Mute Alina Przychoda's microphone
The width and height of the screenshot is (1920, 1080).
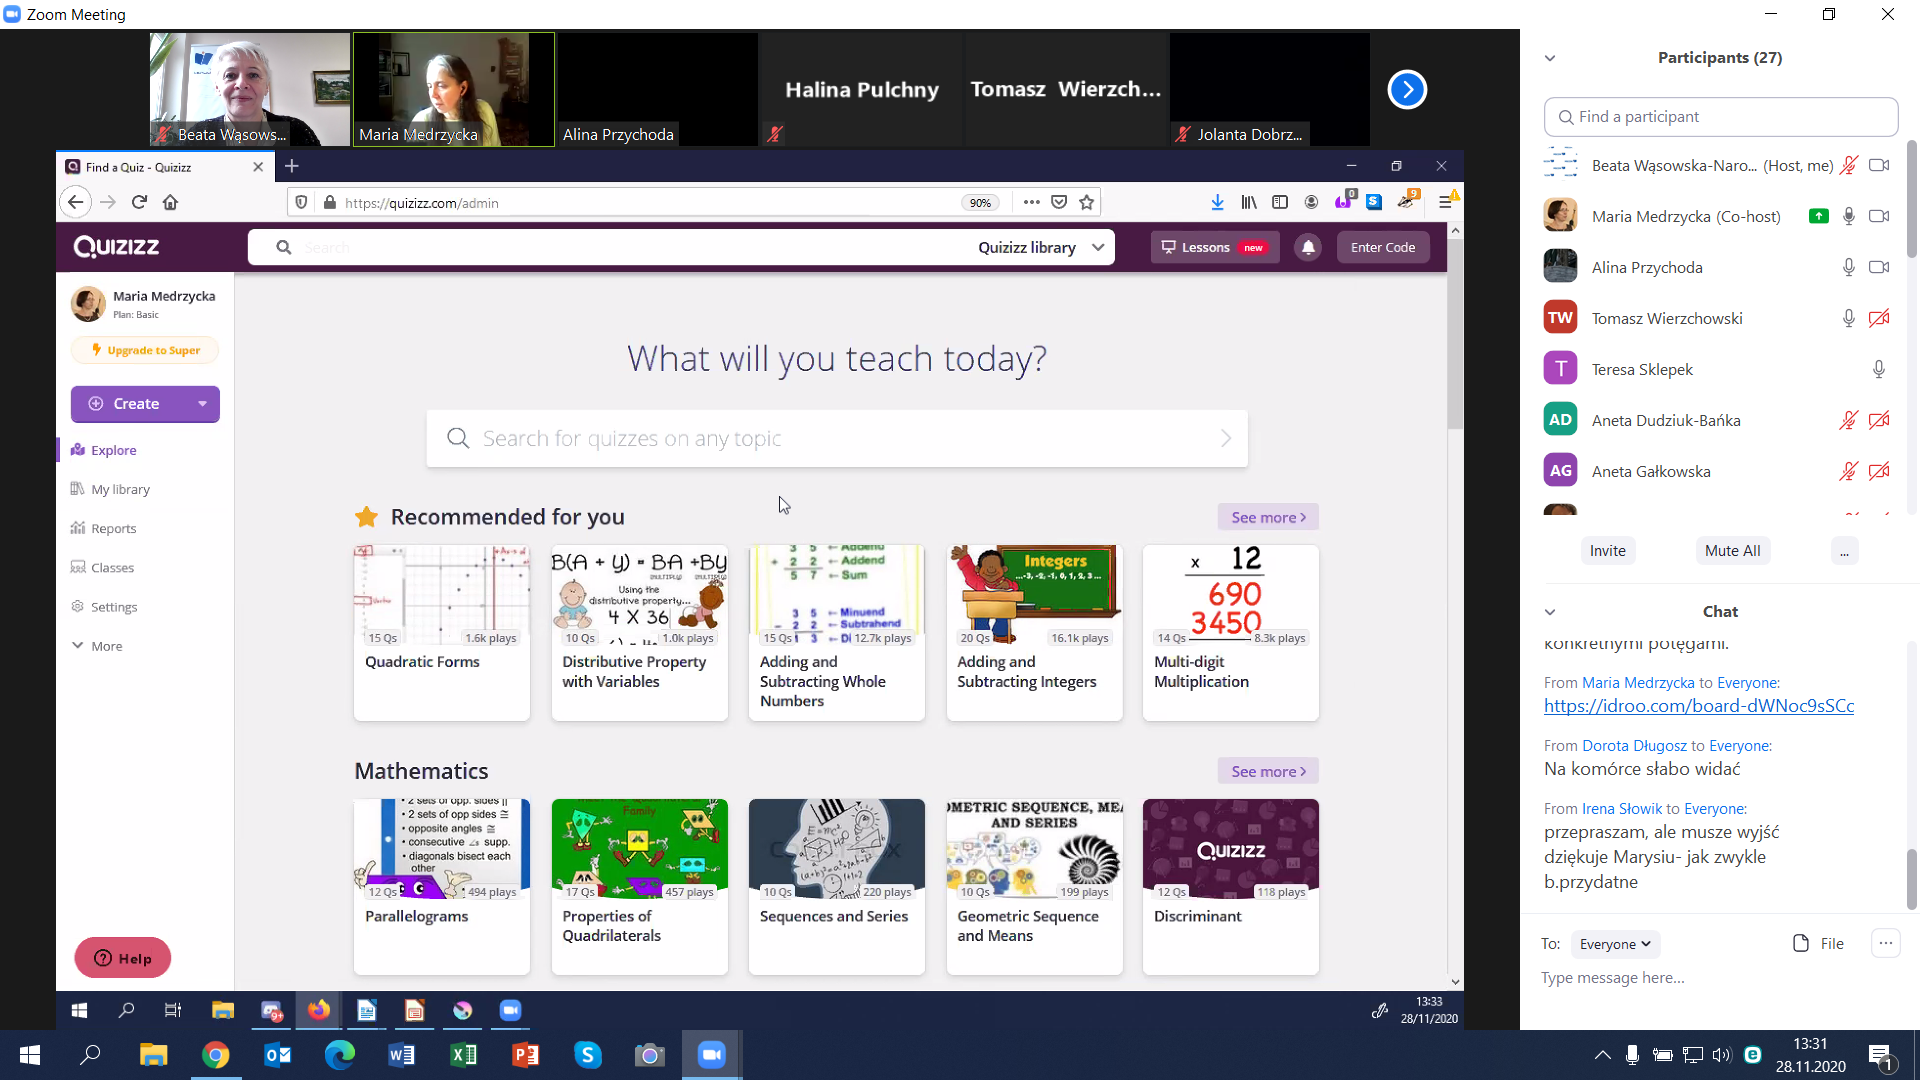click(x=1848, y=267)
